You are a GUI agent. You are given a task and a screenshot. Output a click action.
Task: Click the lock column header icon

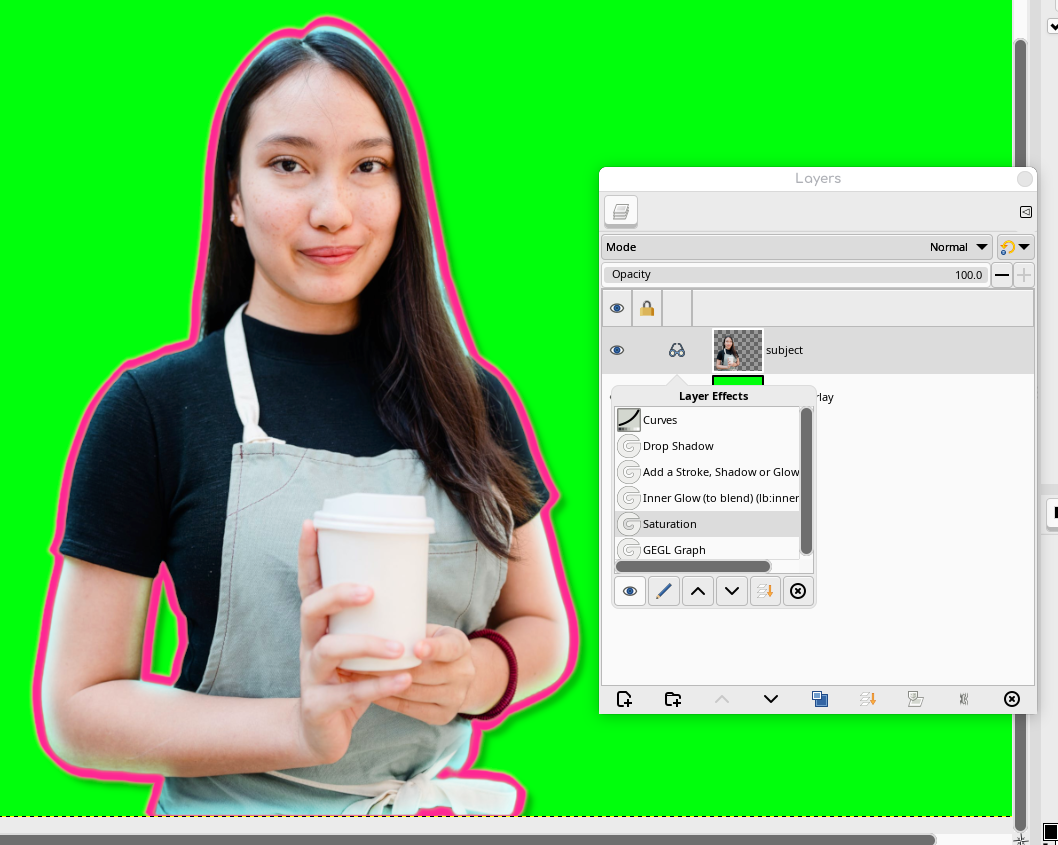tap(647, 308)
